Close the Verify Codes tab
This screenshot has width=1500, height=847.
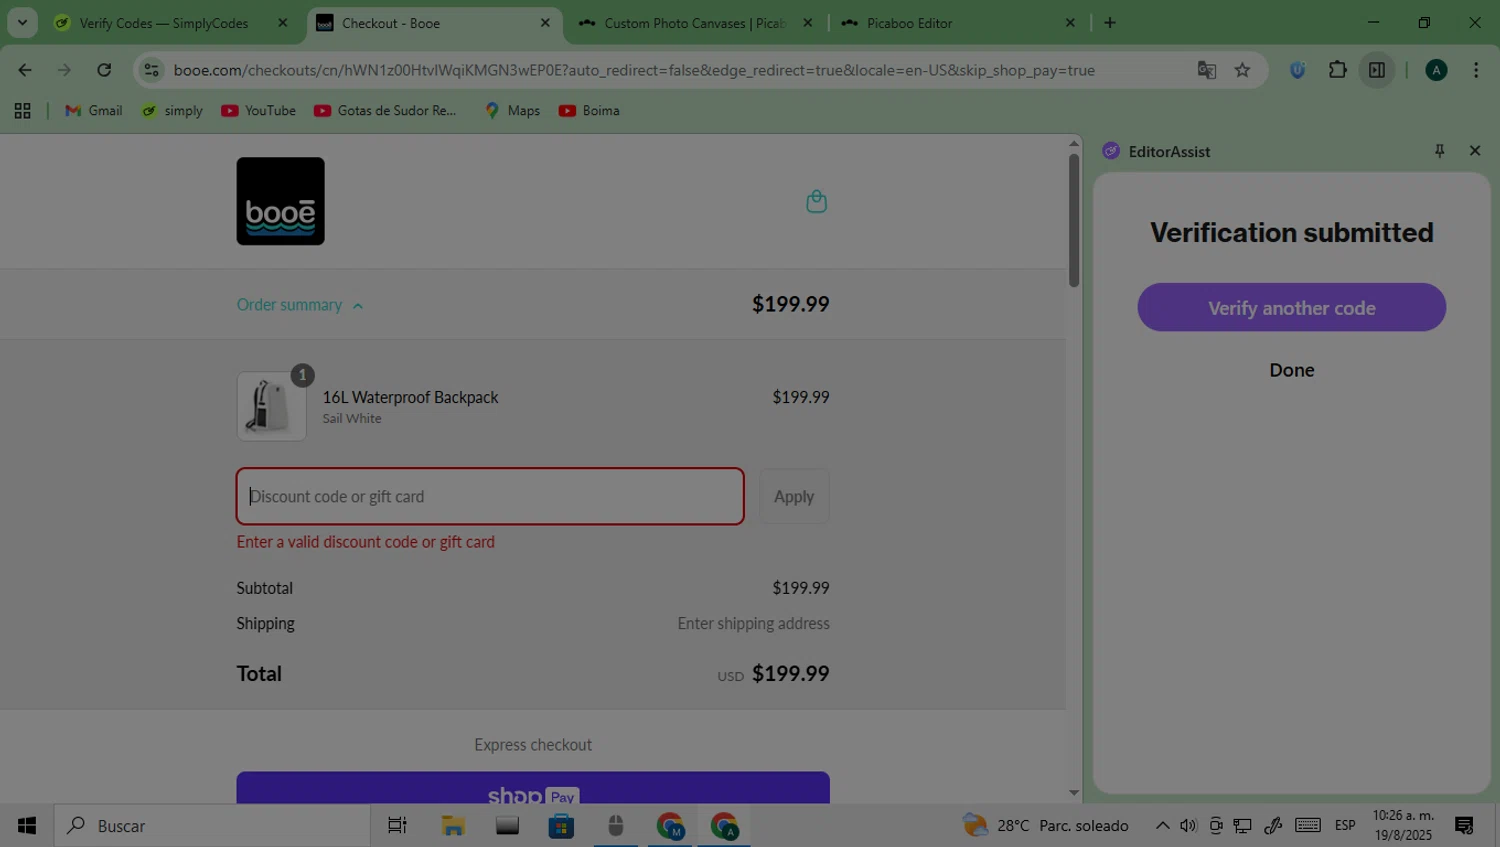pos(282,23)
